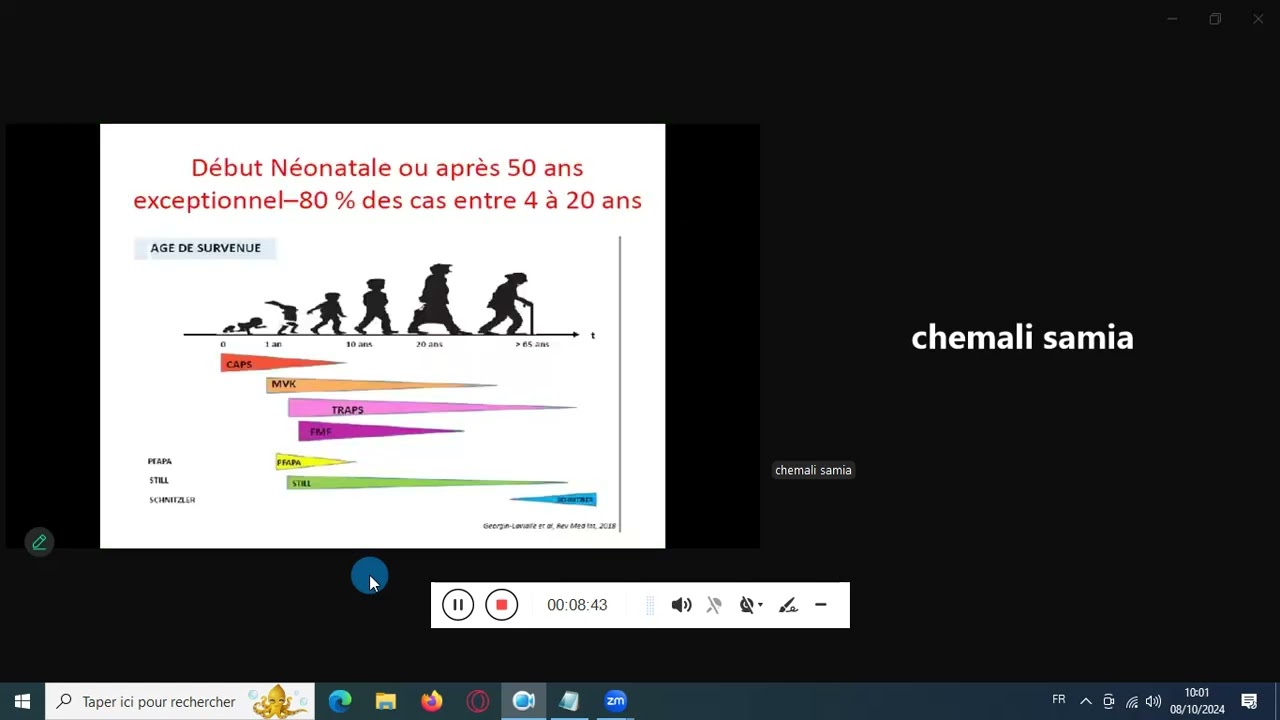The image size is (1280, 720).
Task: Click the large chemali samia name
Action: click(x=1022, y=337)
